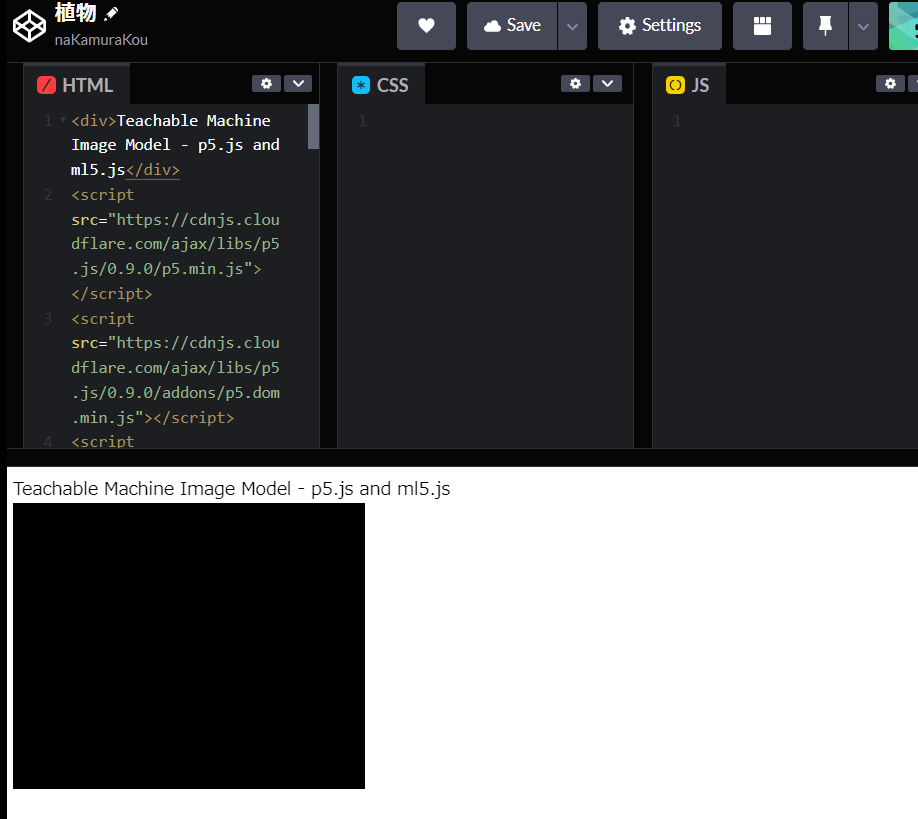Expand CSS editor options chevron
Image resolution: width=918 pixels, height=819 pixels.
point(607,84)
